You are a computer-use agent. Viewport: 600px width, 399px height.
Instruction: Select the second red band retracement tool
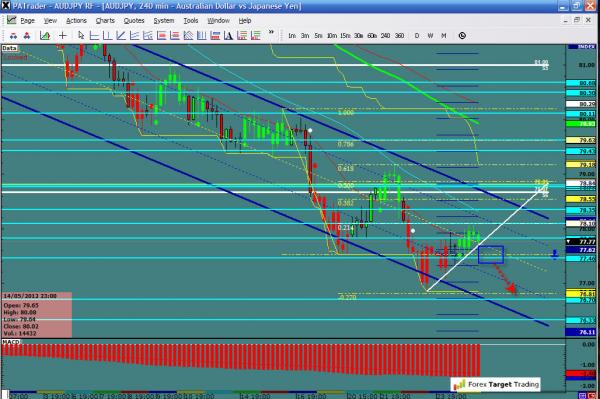pos(175,36)
